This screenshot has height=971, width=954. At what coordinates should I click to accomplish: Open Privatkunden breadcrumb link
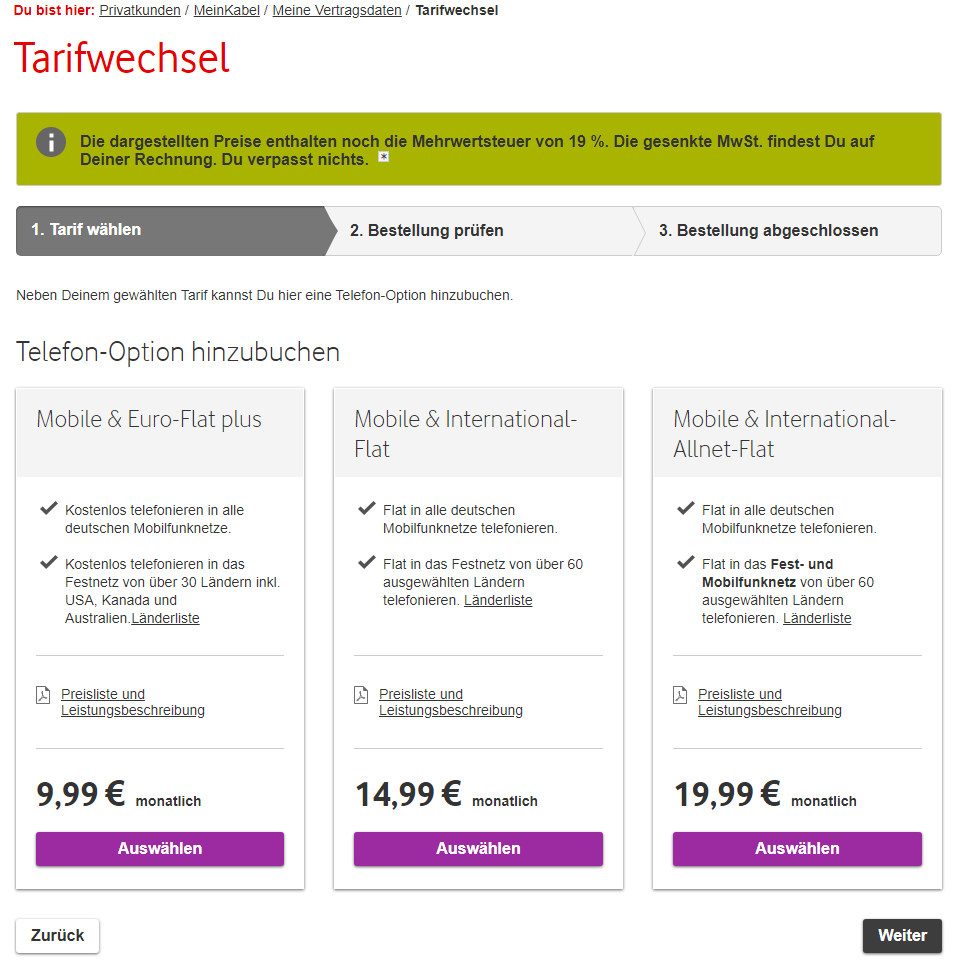[140, 11]
